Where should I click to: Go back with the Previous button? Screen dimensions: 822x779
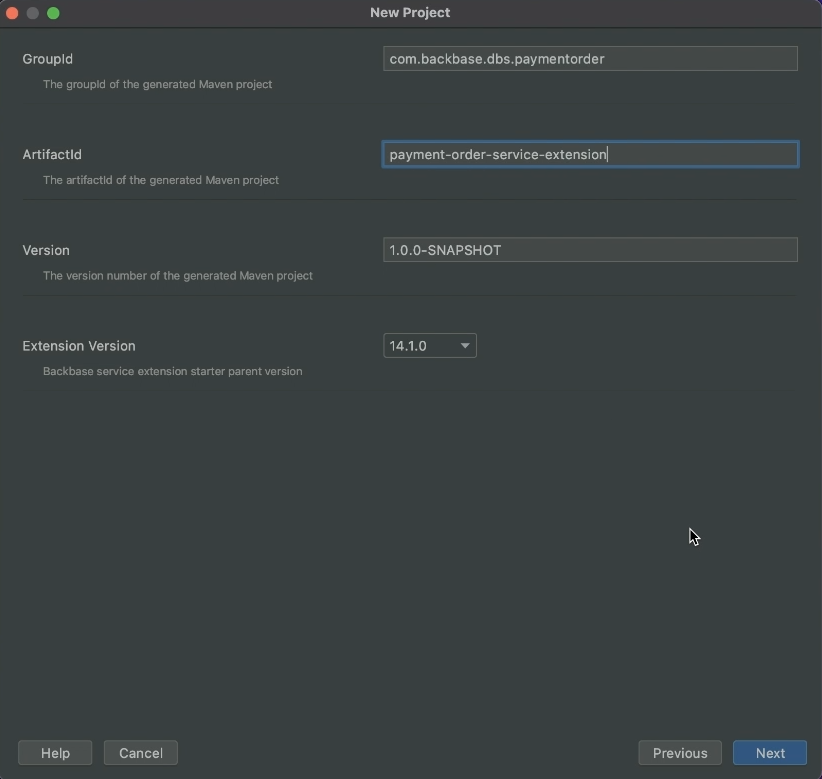click(x=680, y=753)
